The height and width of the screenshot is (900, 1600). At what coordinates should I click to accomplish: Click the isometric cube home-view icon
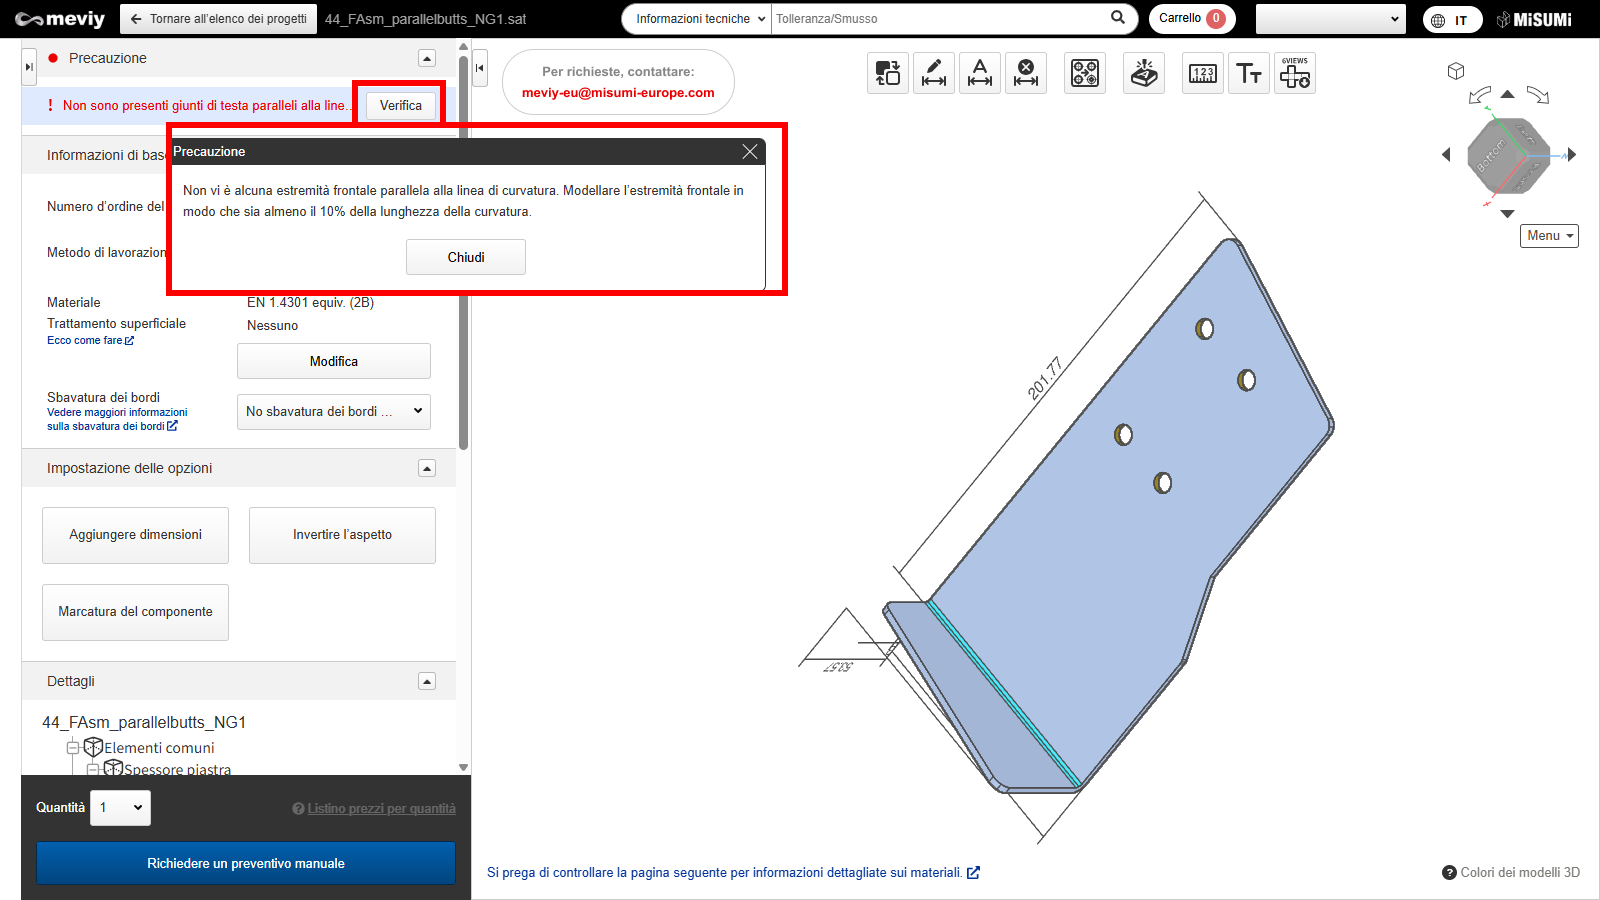point(1456,71)
